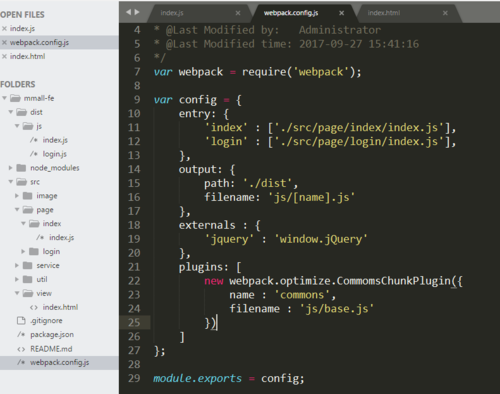Select the node_modules folder name
Viewport: 500px width, 394px height.
55,168
